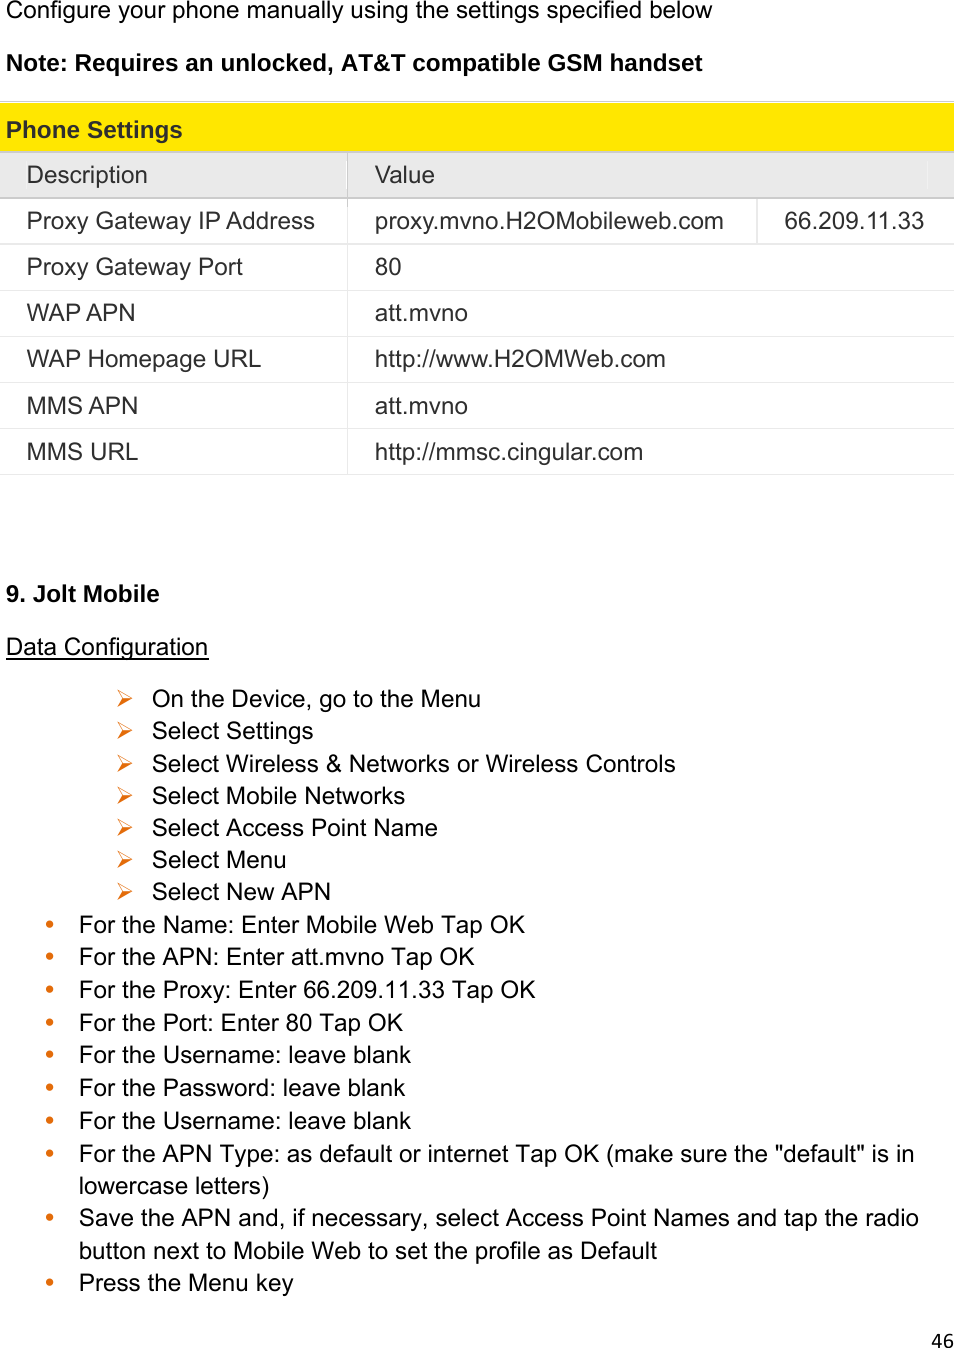Viewport: 954px width, 1348px height.
Task: Click the arrow bullet beside "On the Device" step
Action: (x=125, y=699)
